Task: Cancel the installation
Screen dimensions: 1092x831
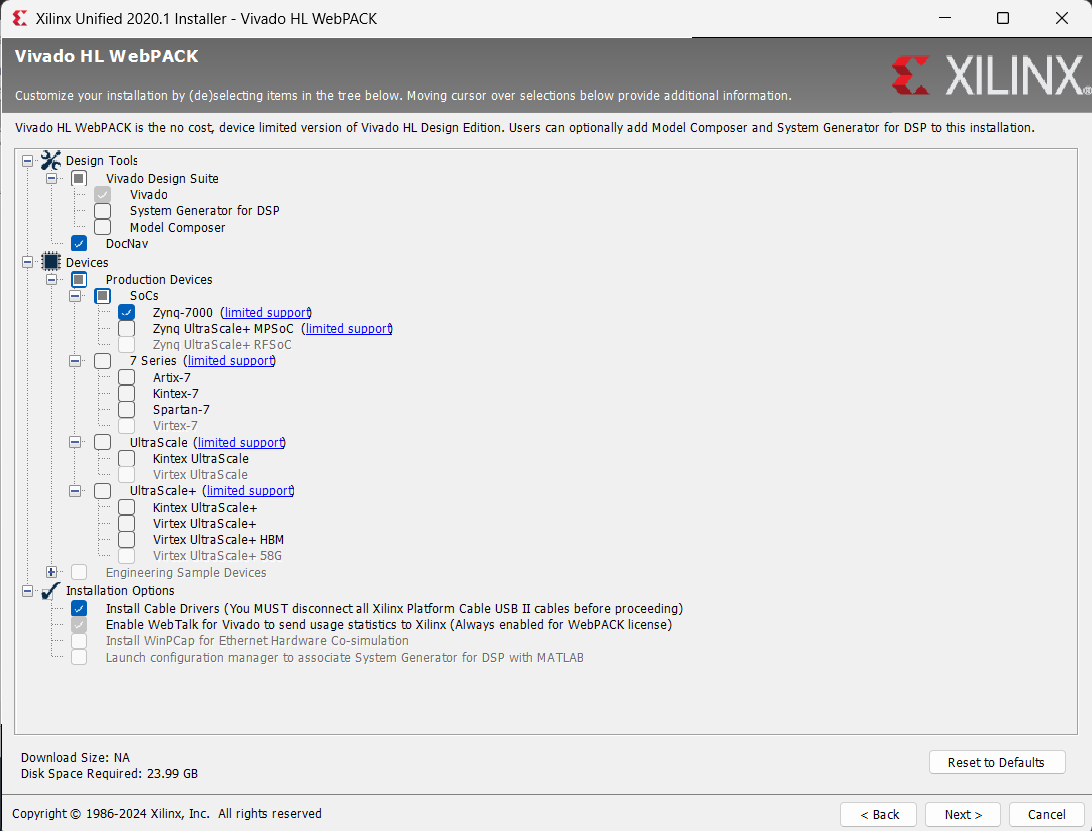Action: coord(1046,814)
